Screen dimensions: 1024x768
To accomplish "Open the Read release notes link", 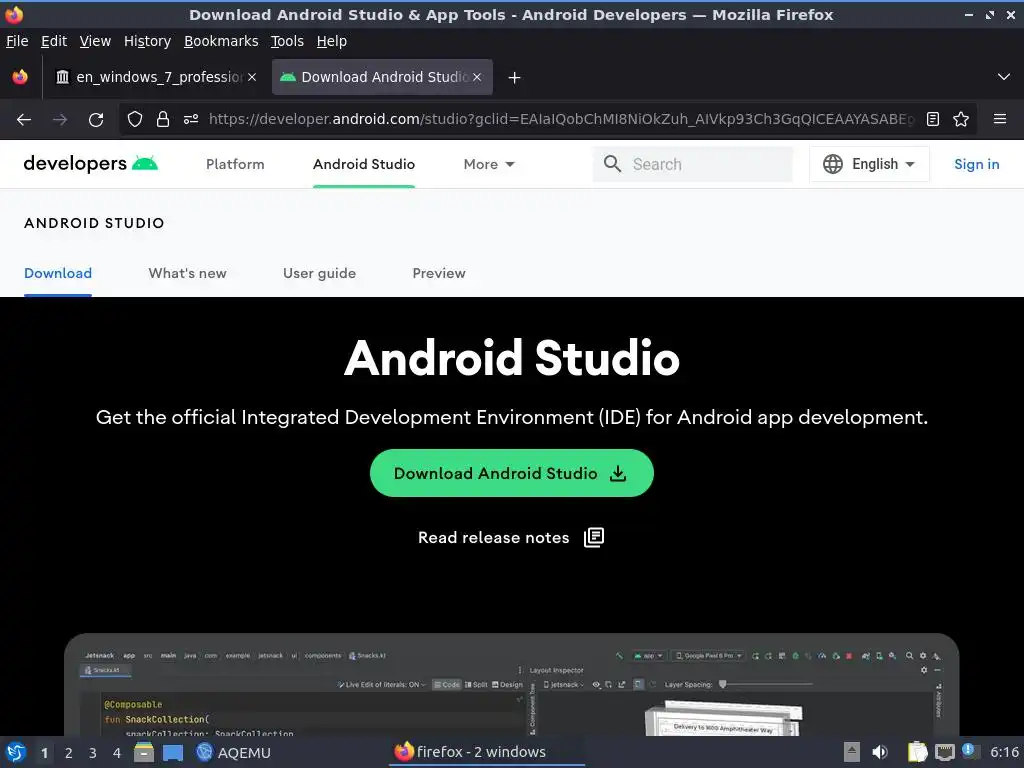I will coord(511,537).
